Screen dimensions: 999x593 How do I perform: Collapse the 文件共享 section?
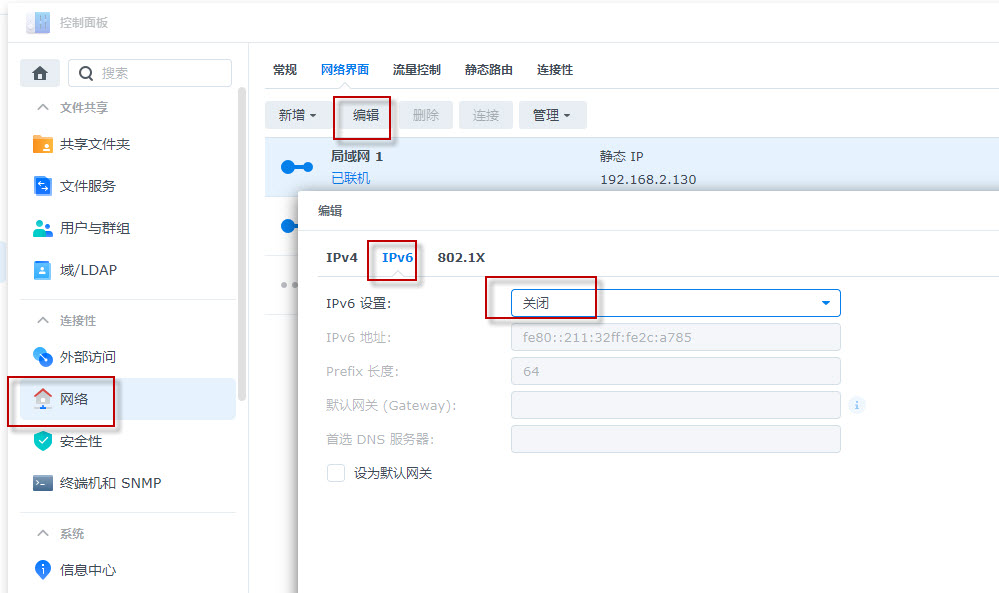[43, 108]
